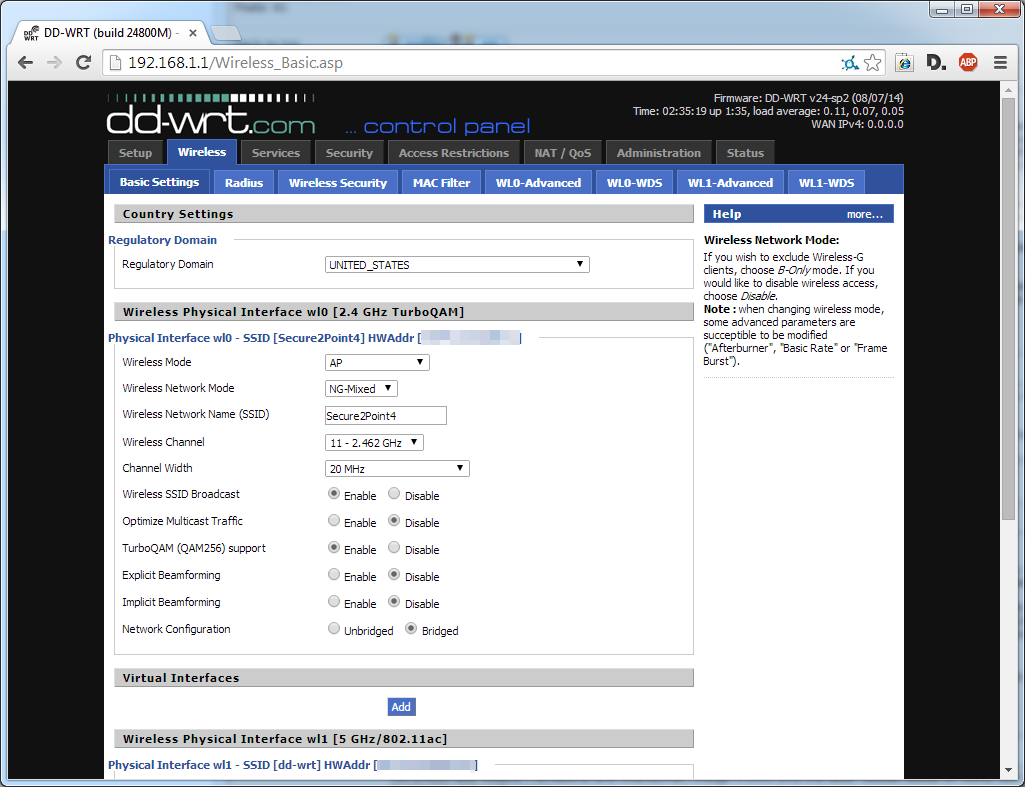Go back with the browser back arrow
The height and width of the screenshot is (787, 1025).
point(25,63)
